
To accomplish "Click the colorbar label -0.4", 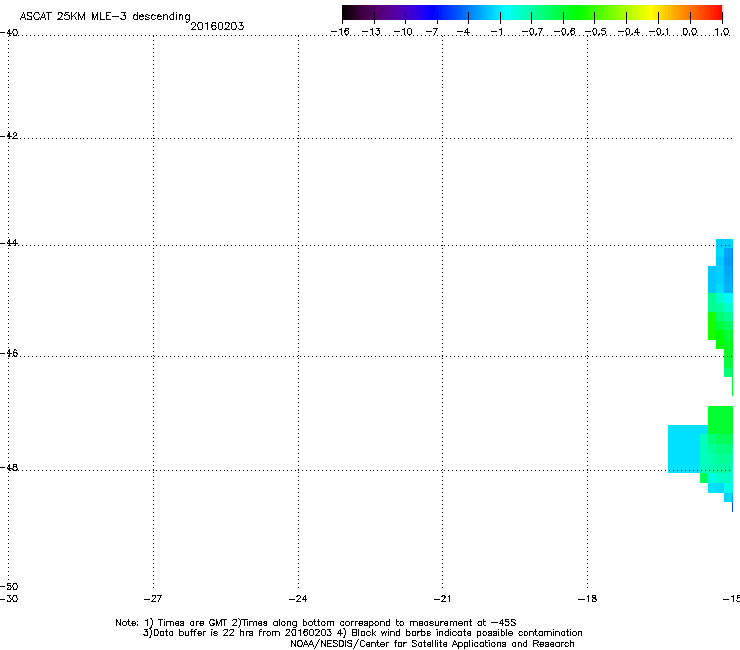I will (628, 32).
